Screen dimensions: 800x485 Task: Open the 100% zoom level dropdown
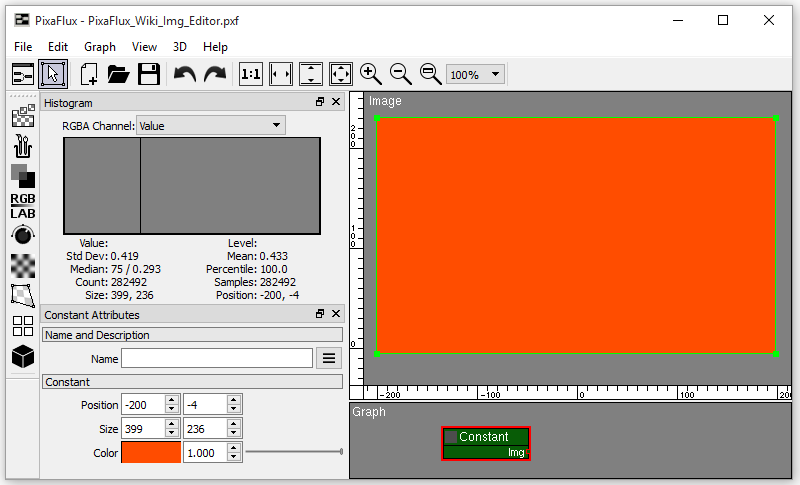tap(475, 75)
